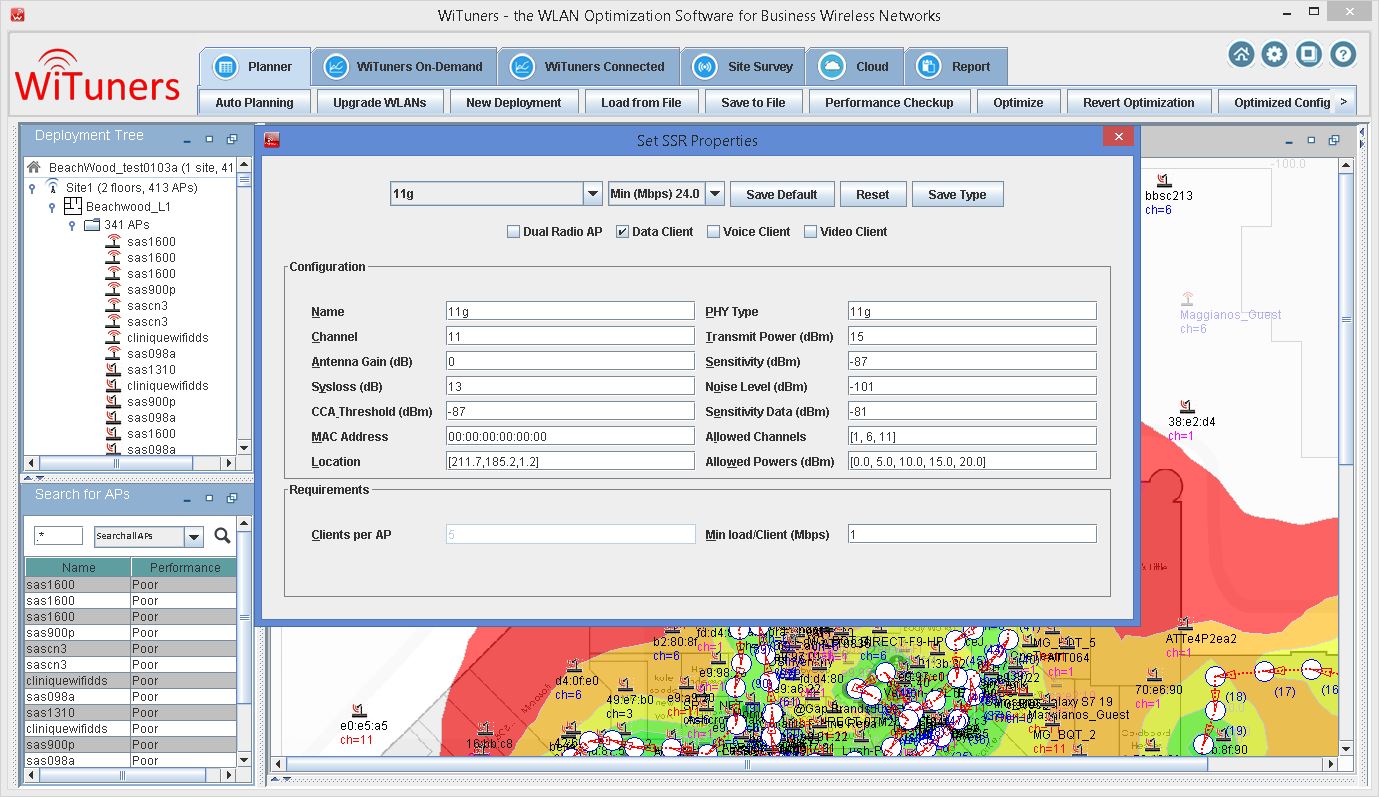
Task: Enable the Voice Client checkbox
Action: click(713, 231)
